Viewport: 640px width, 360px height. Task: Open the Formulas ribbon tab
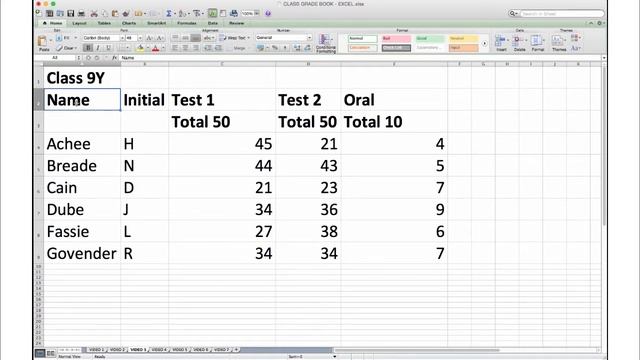point(187,23)
